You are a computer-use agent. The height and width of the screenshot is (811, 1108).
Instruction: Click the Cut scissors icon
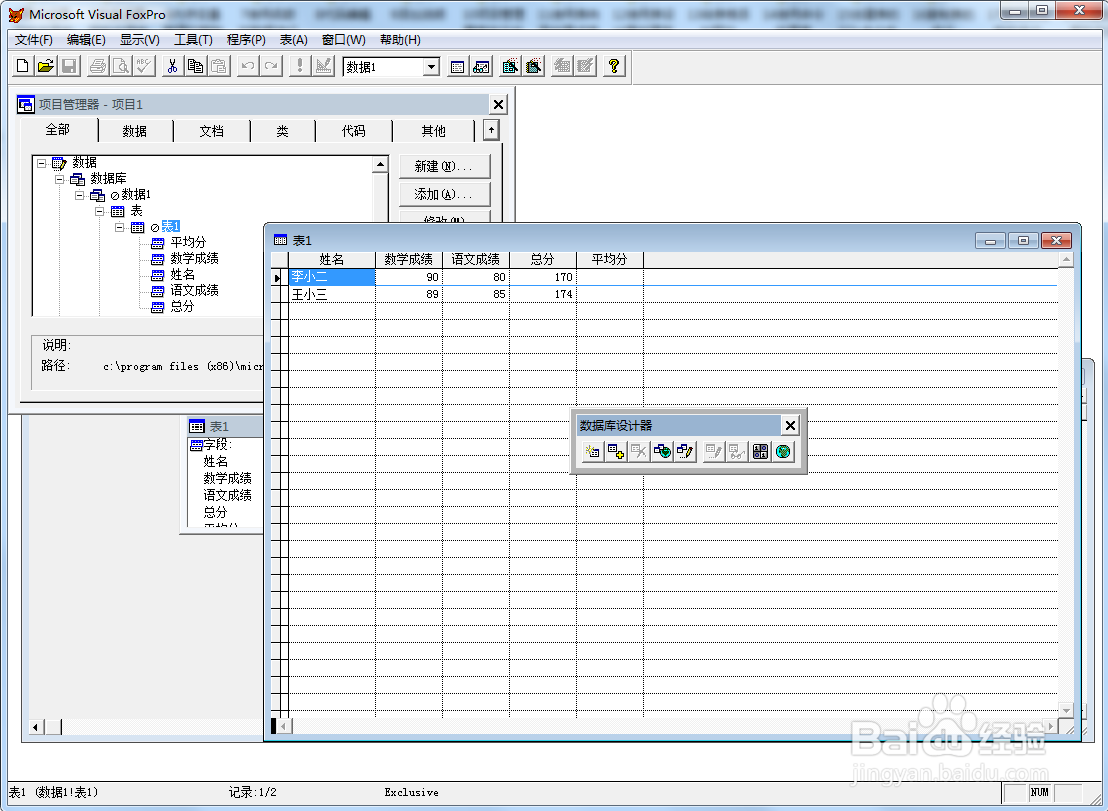pos(172,66)
